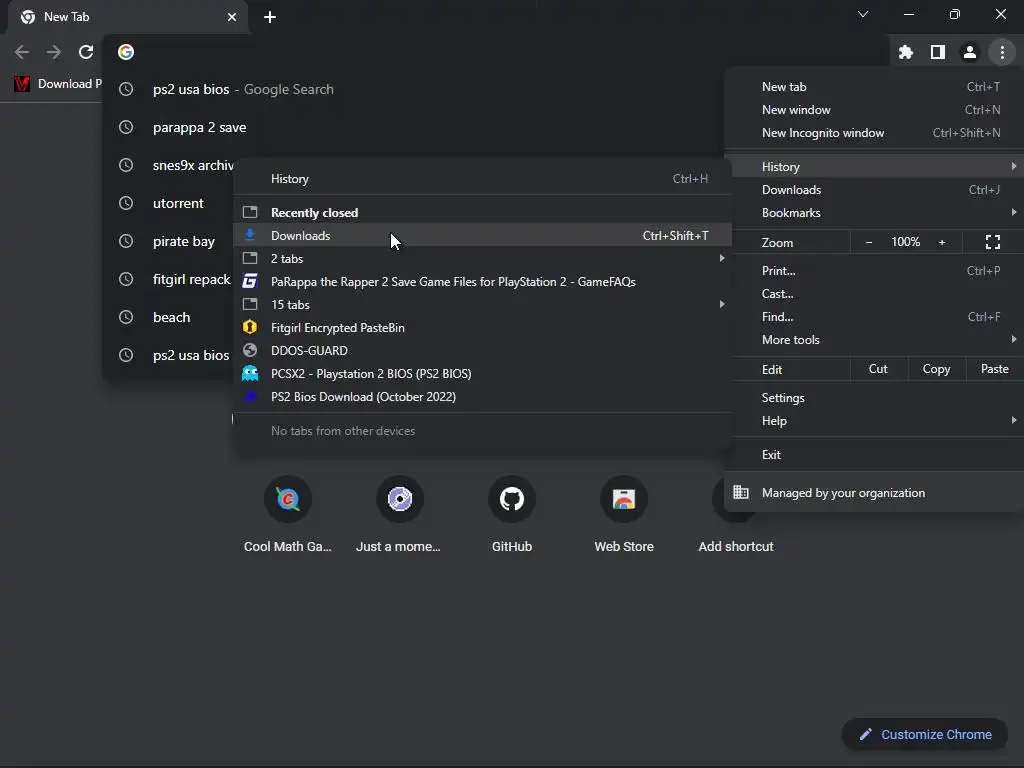Screen dimensions: 1024x768
Task: Click the fullscreen zoom icon
Action: coord(993,242)
